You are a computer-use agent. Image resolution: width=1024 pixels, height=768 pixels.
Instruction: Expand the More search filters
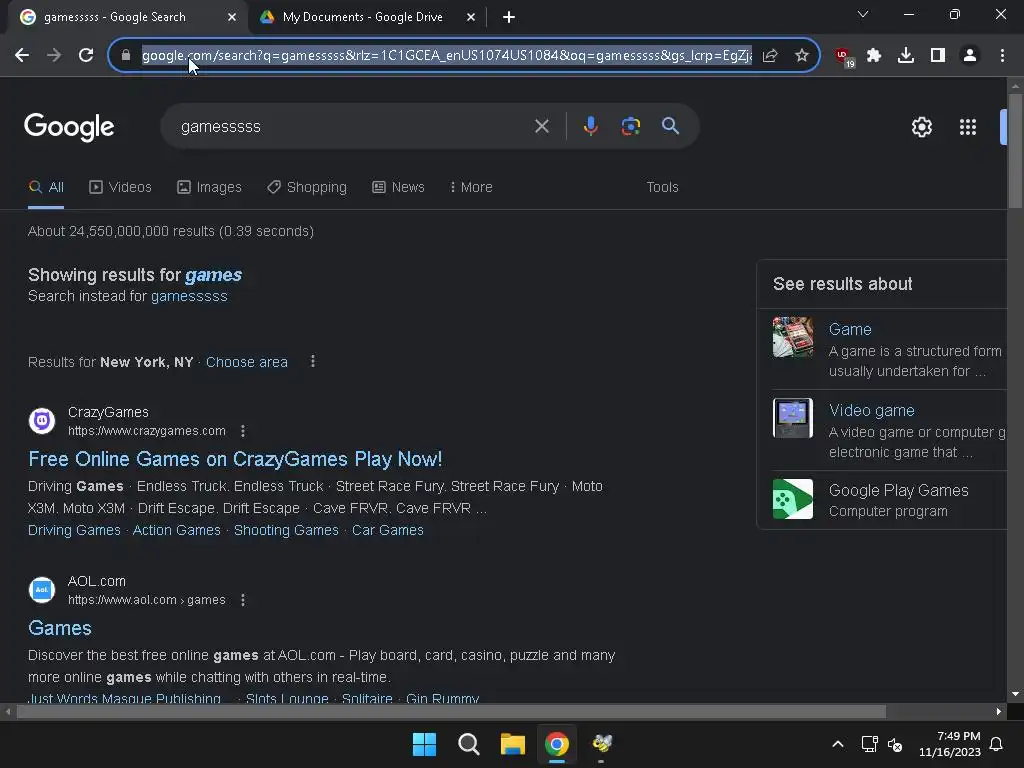click(x=471, y=187)
